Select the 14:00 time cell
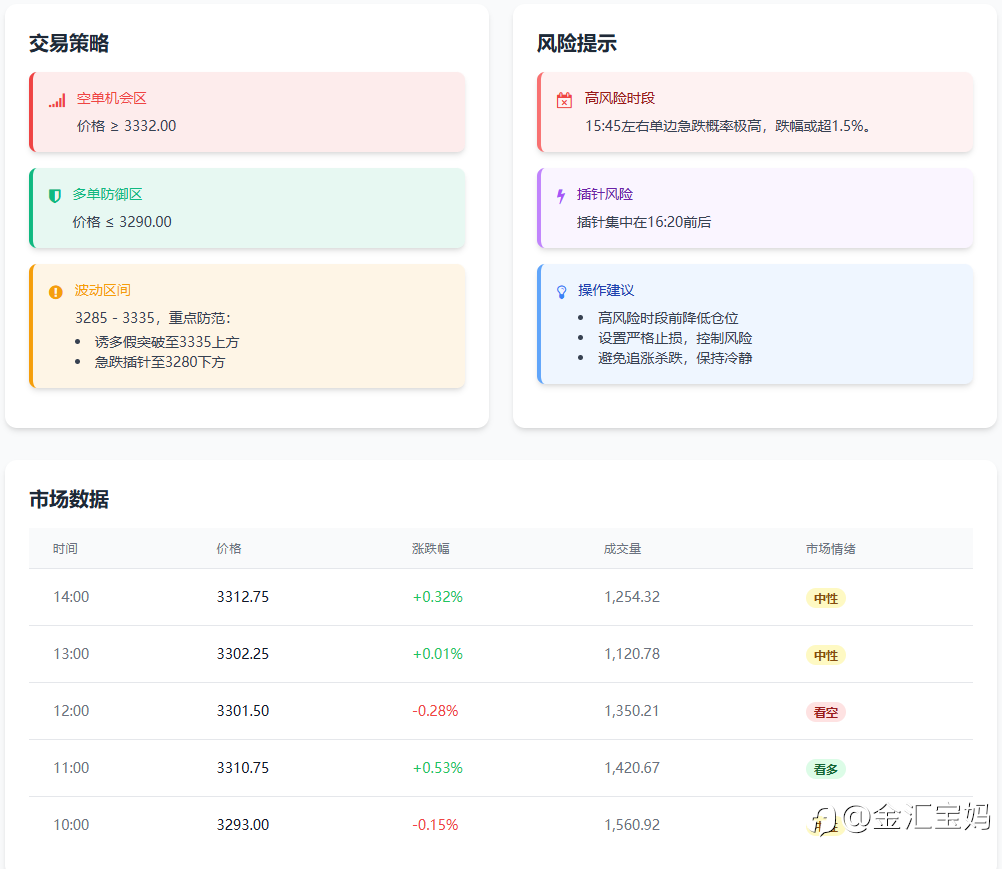Screen dimensions: 1002x869 pos(71,597)
